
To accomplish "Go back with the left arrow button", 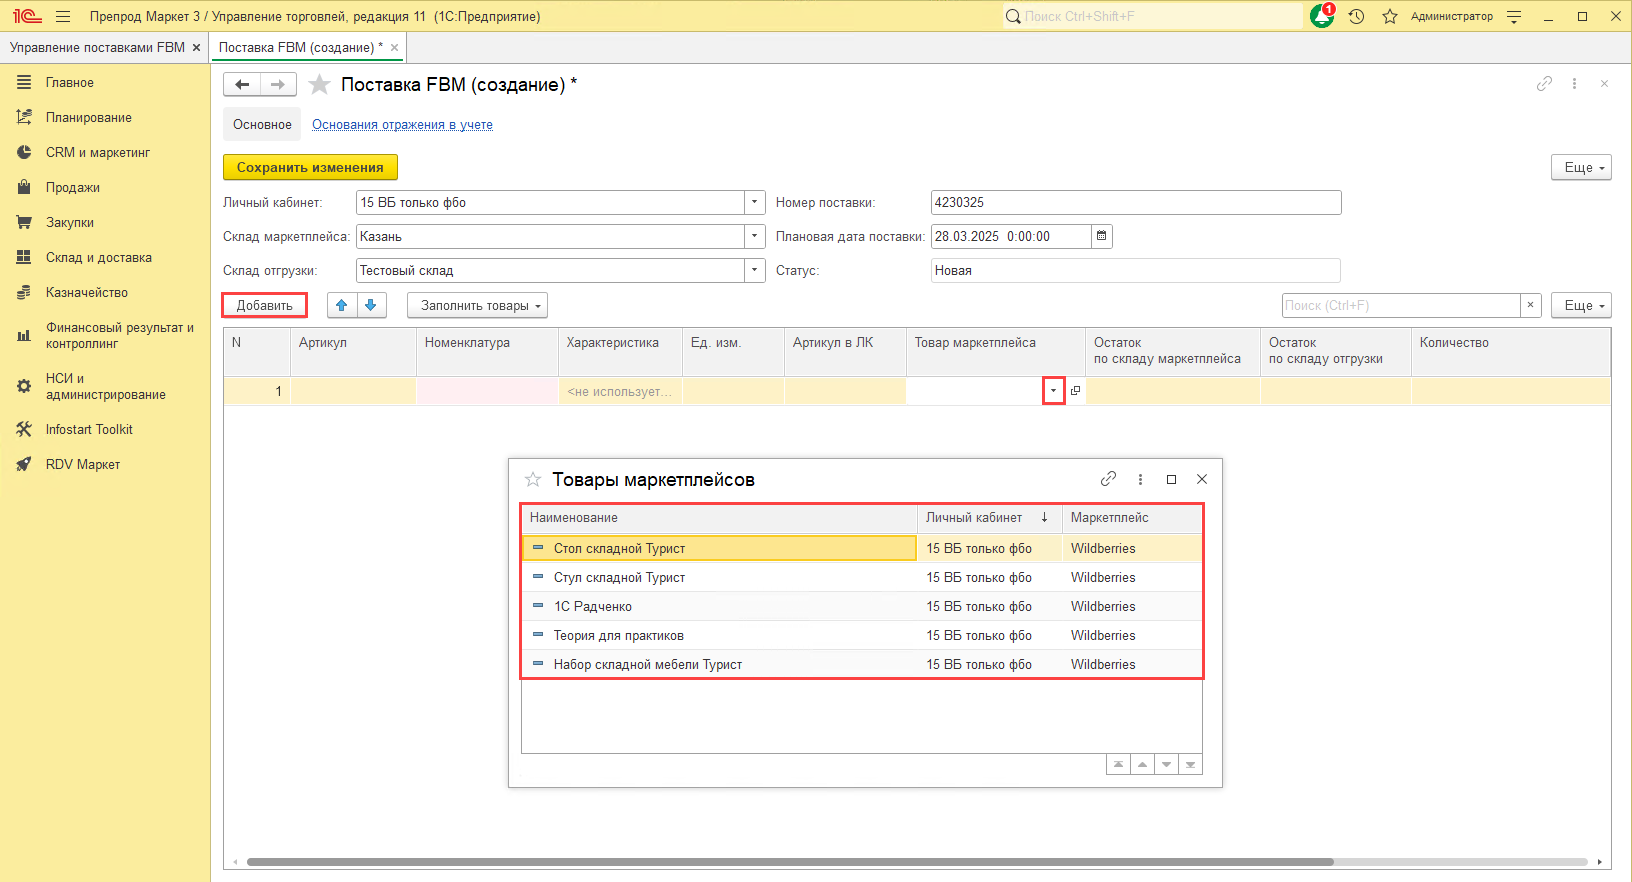I will coord(242,85).
